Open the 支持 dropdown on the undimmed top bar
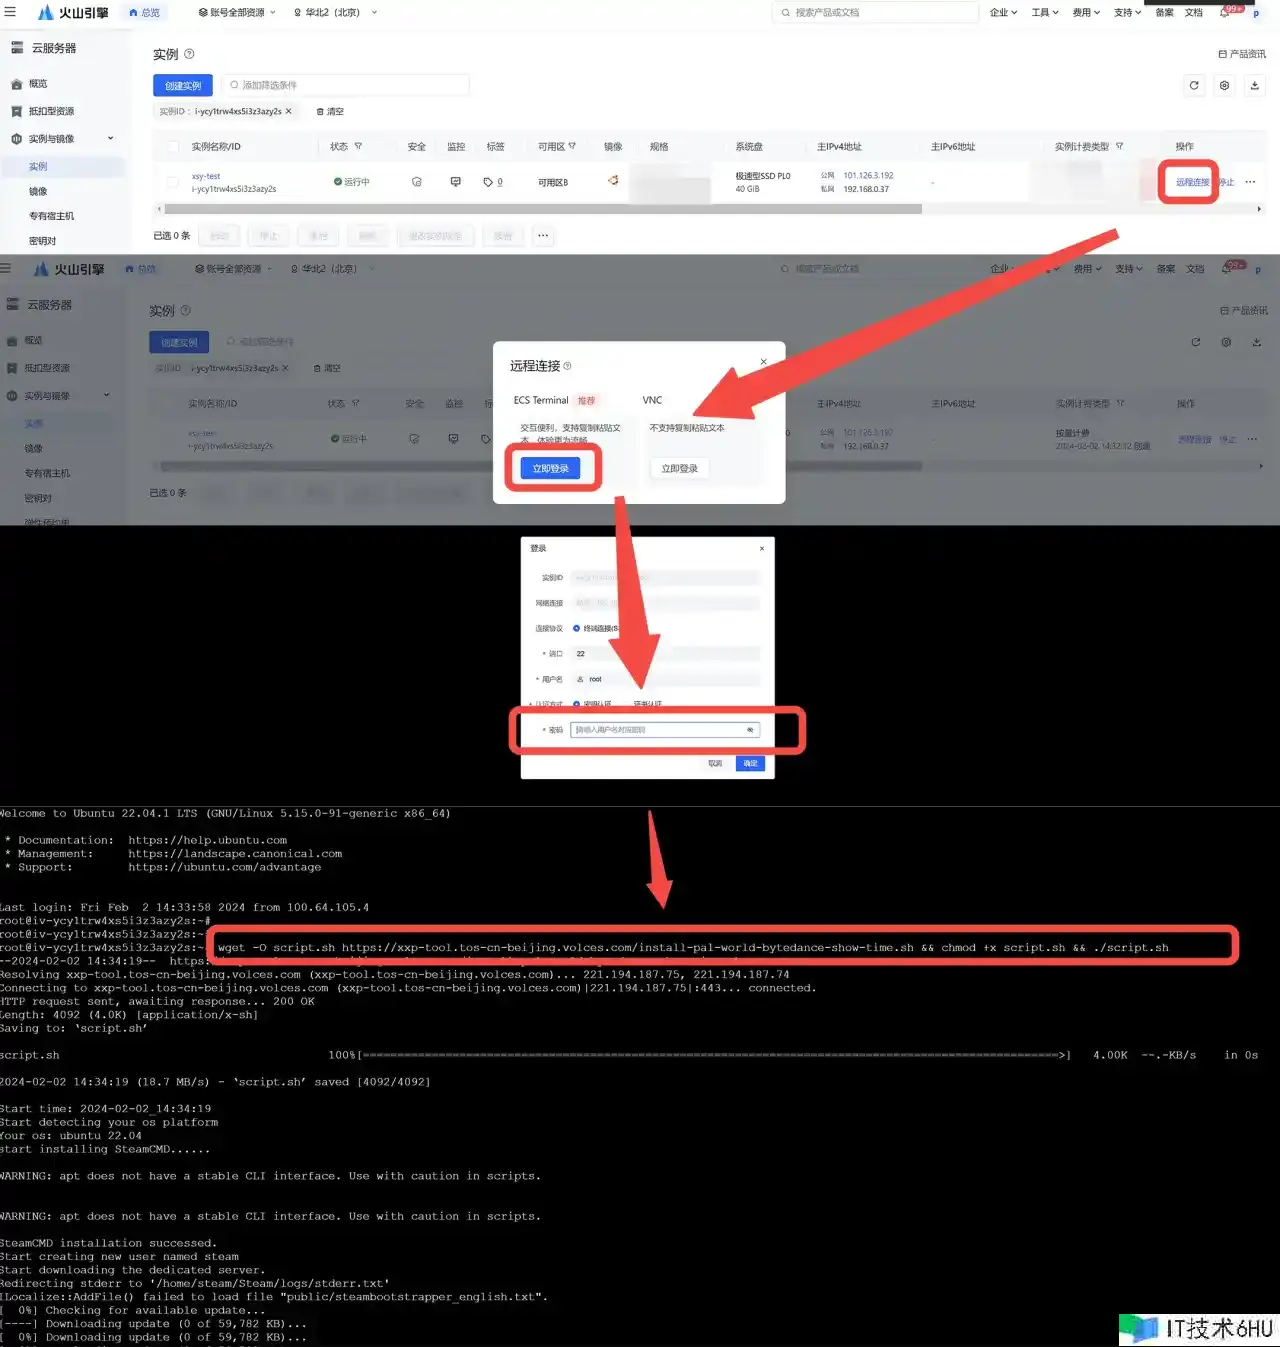 click(1127, 13)
